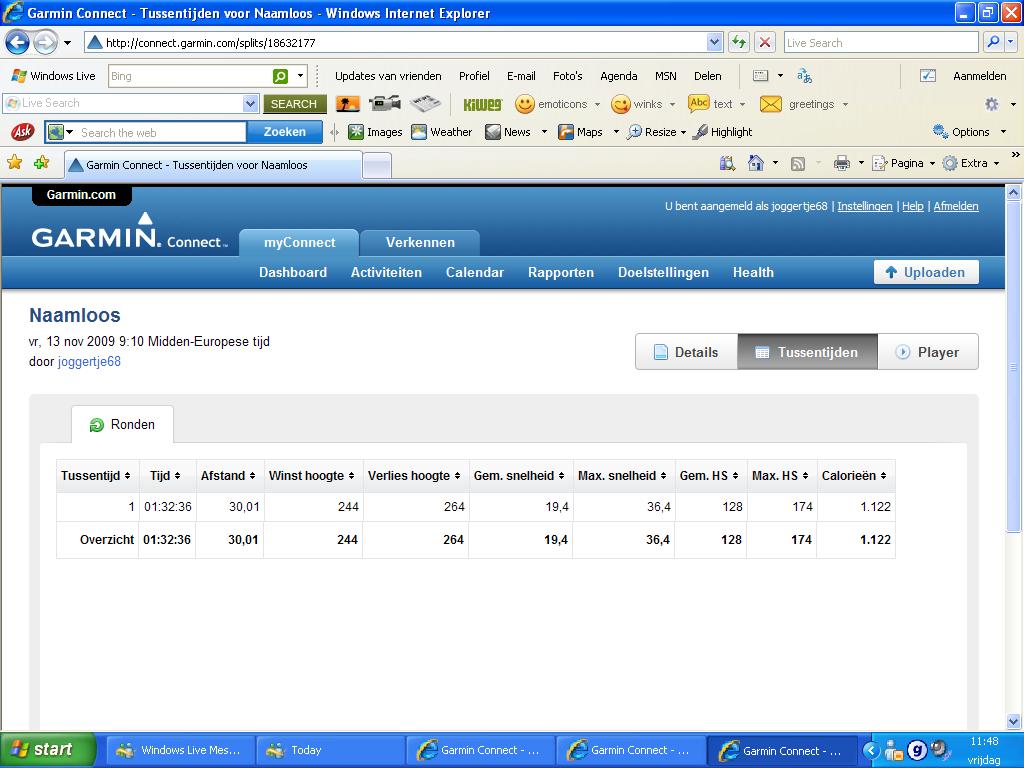Refresh the page using green arrows icon
1024x768 pixels.
click(x=739, y=42)
